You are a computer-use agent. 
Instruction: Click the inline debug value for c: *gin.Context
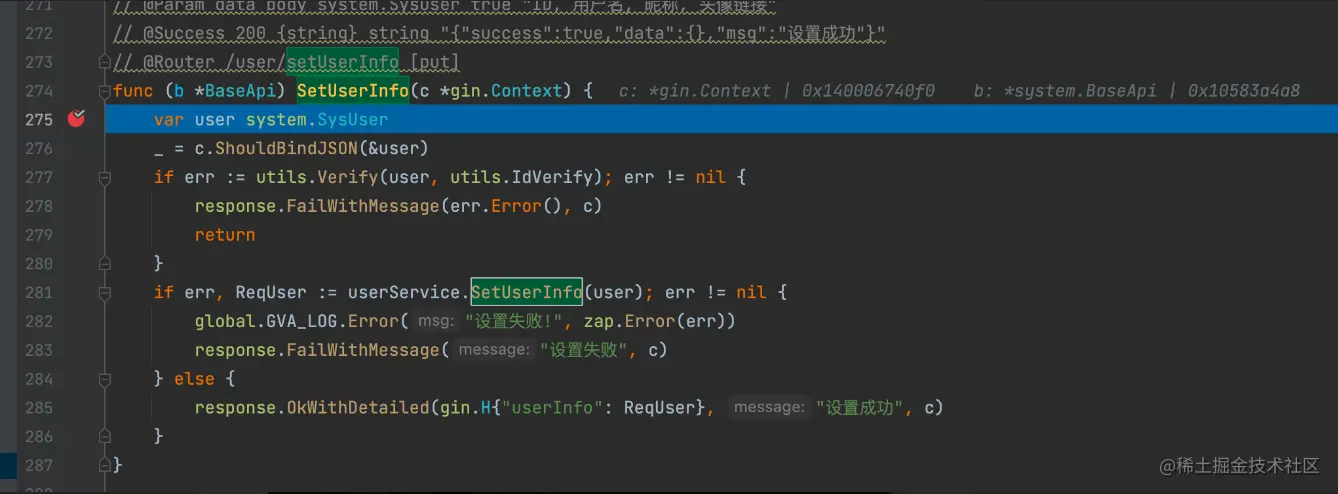pyautogui.click(x=777, y=91)
